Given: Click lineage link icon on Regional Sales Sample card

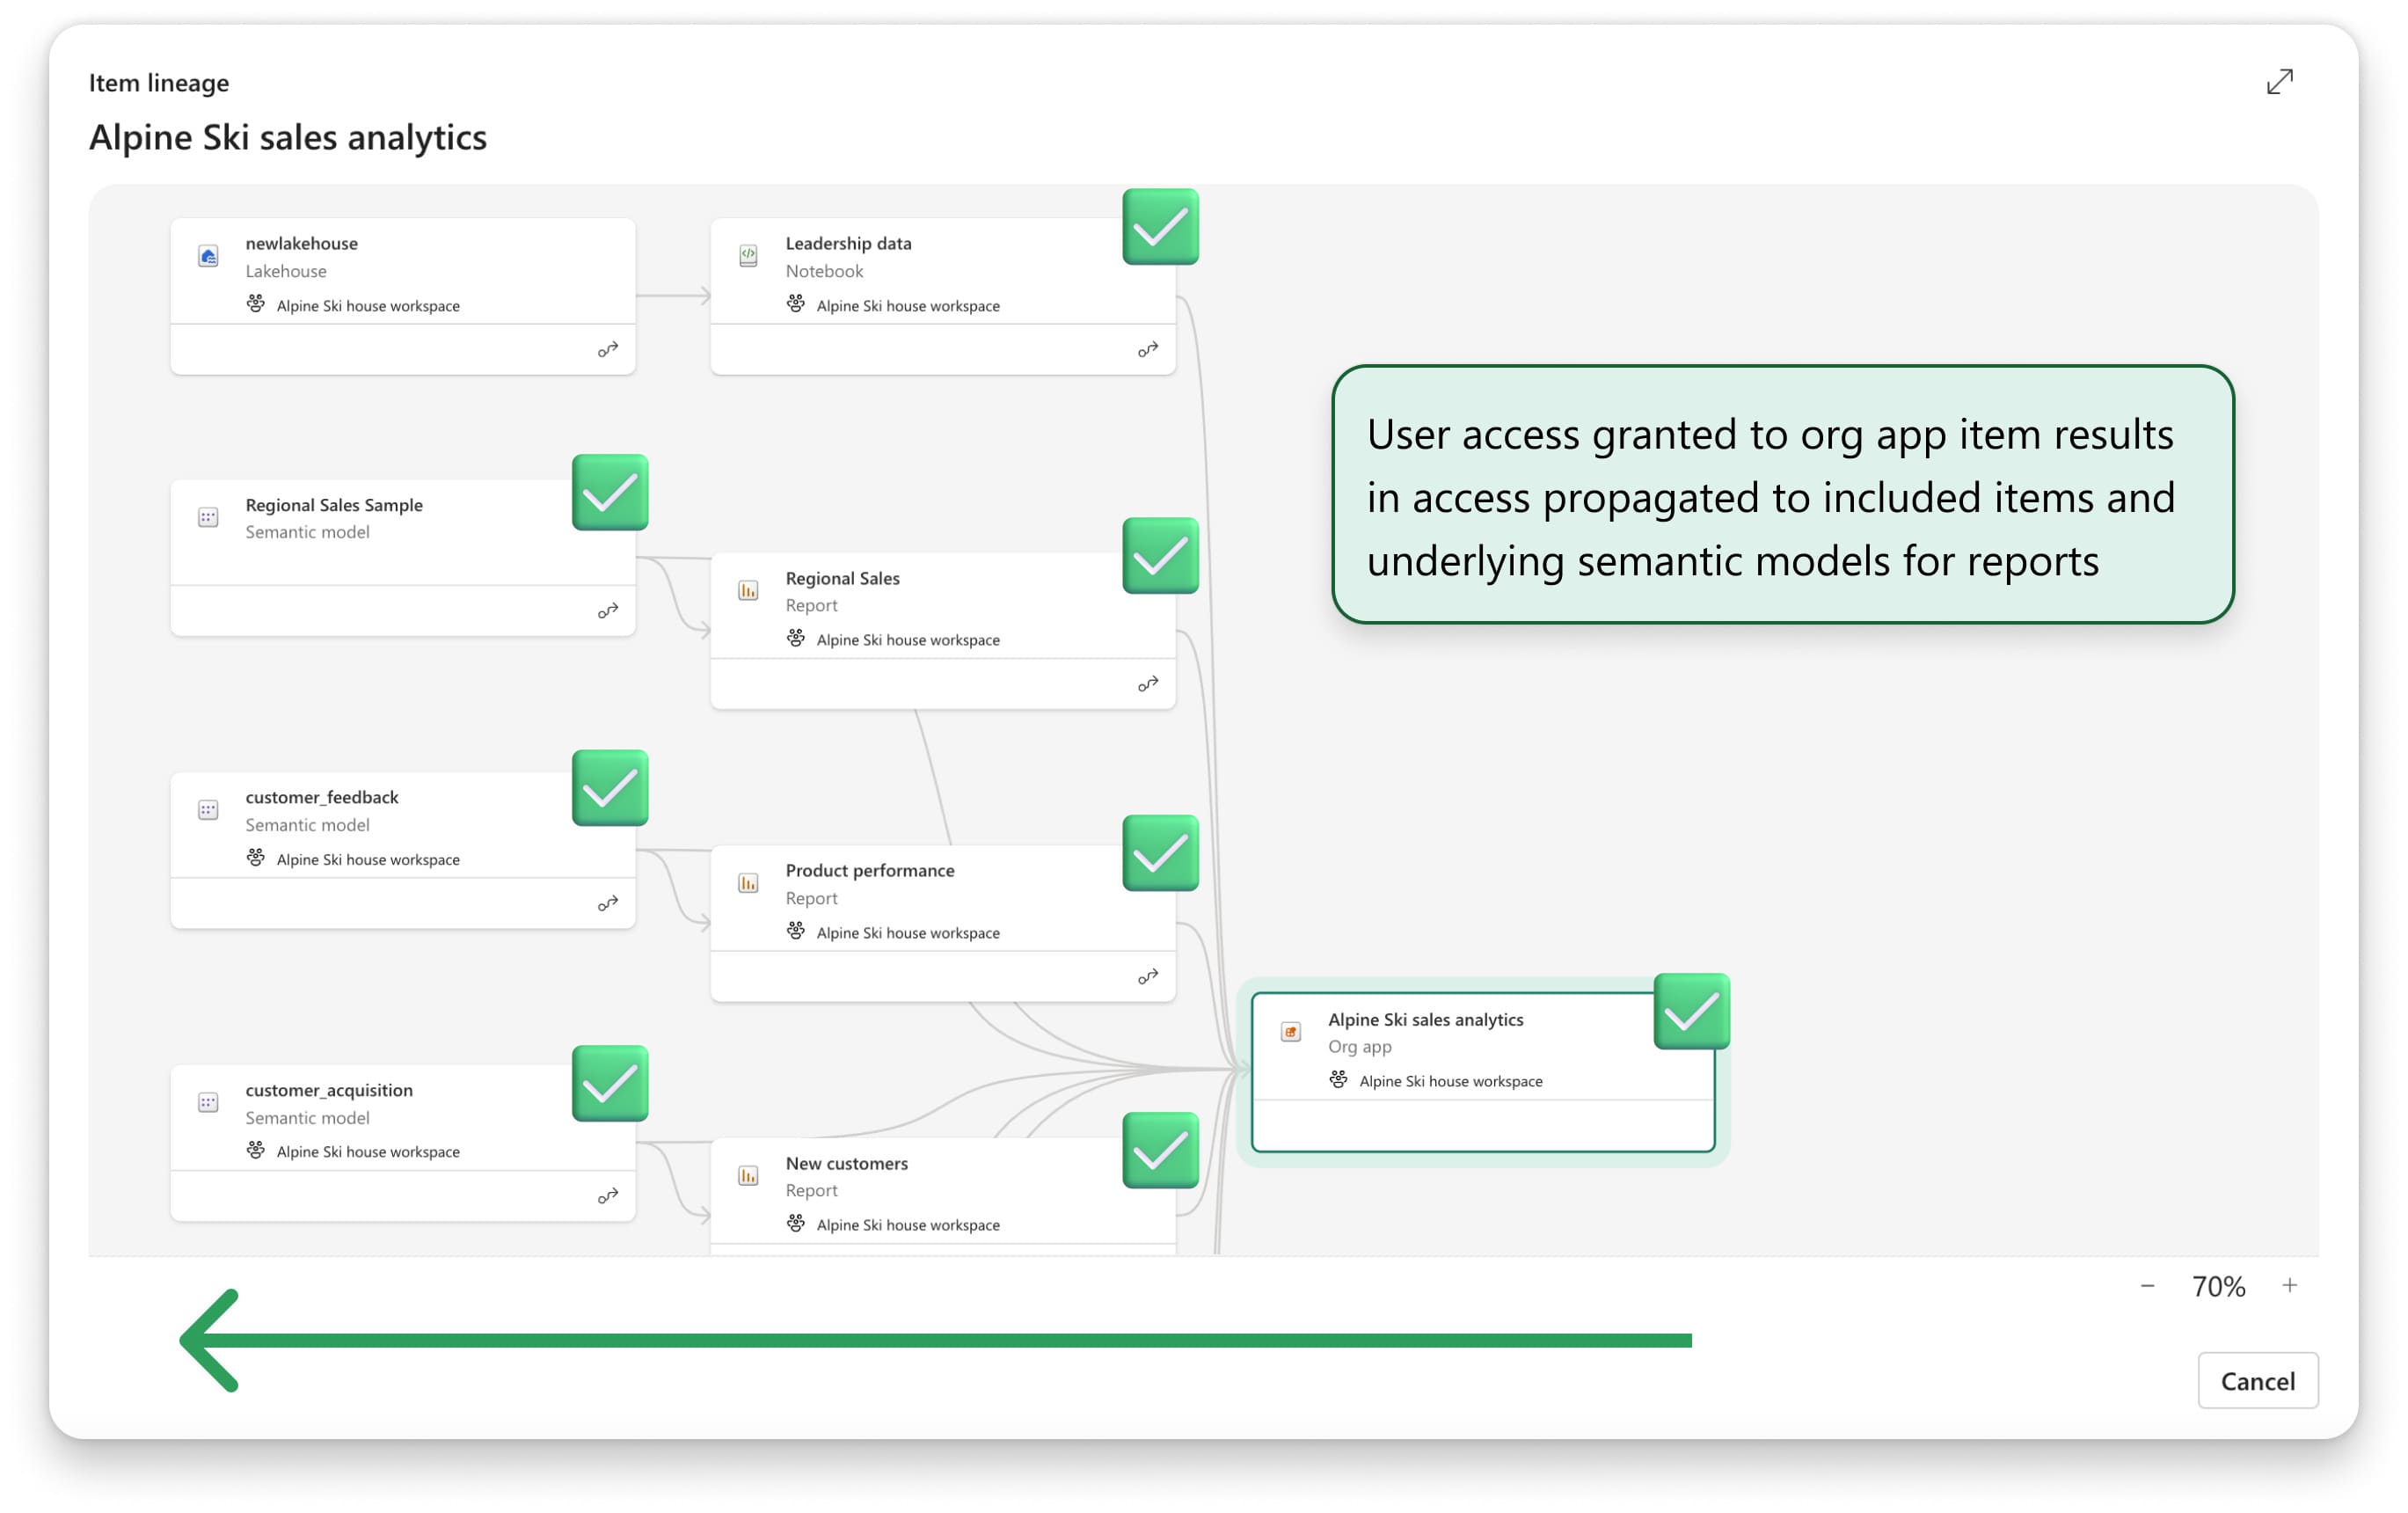Looking at the screenshot, I should [608, 611].
